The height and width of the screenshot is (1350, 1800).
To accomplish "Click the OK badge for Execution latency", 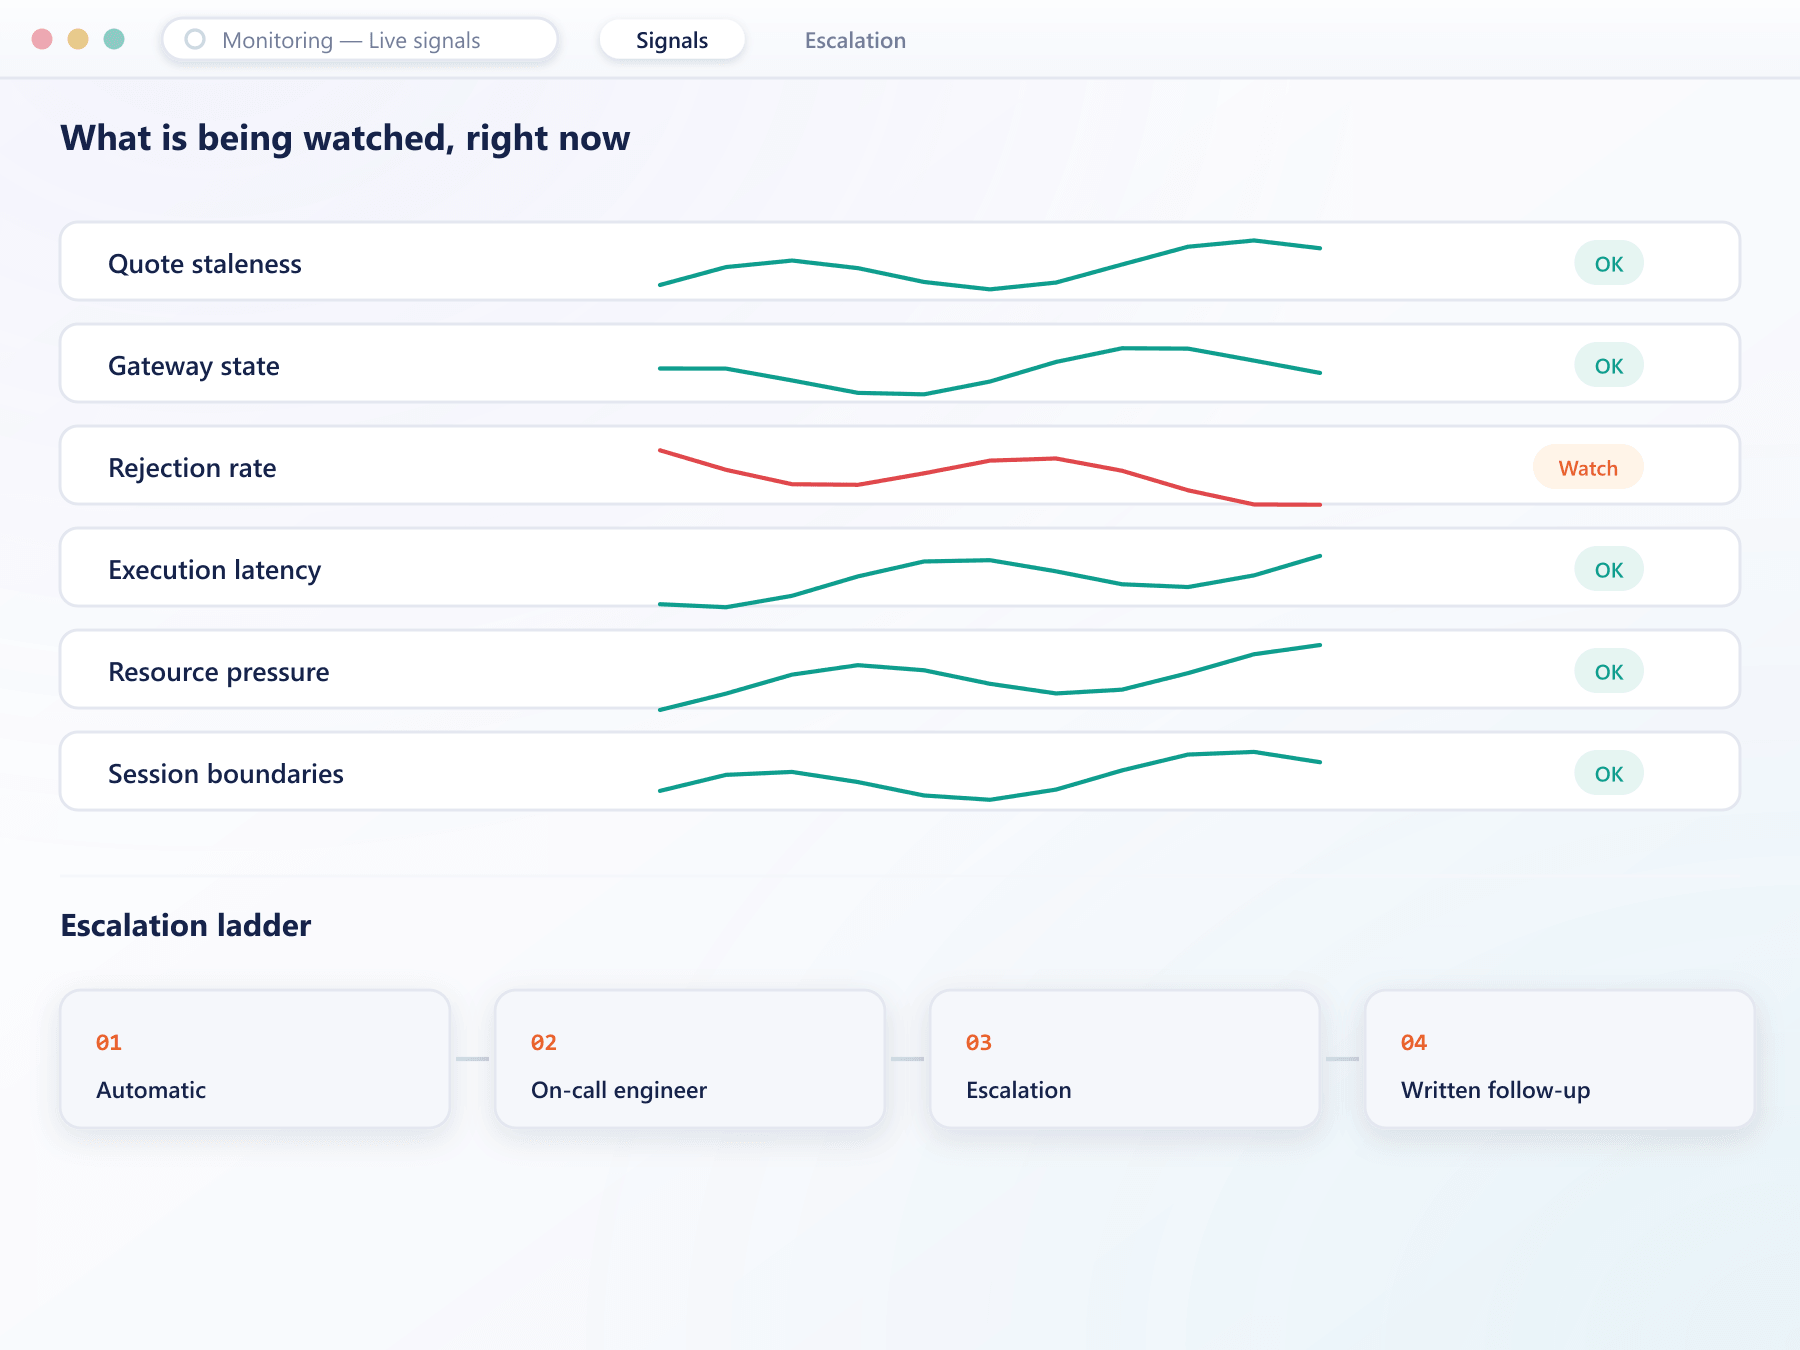I will point(1609,570).
